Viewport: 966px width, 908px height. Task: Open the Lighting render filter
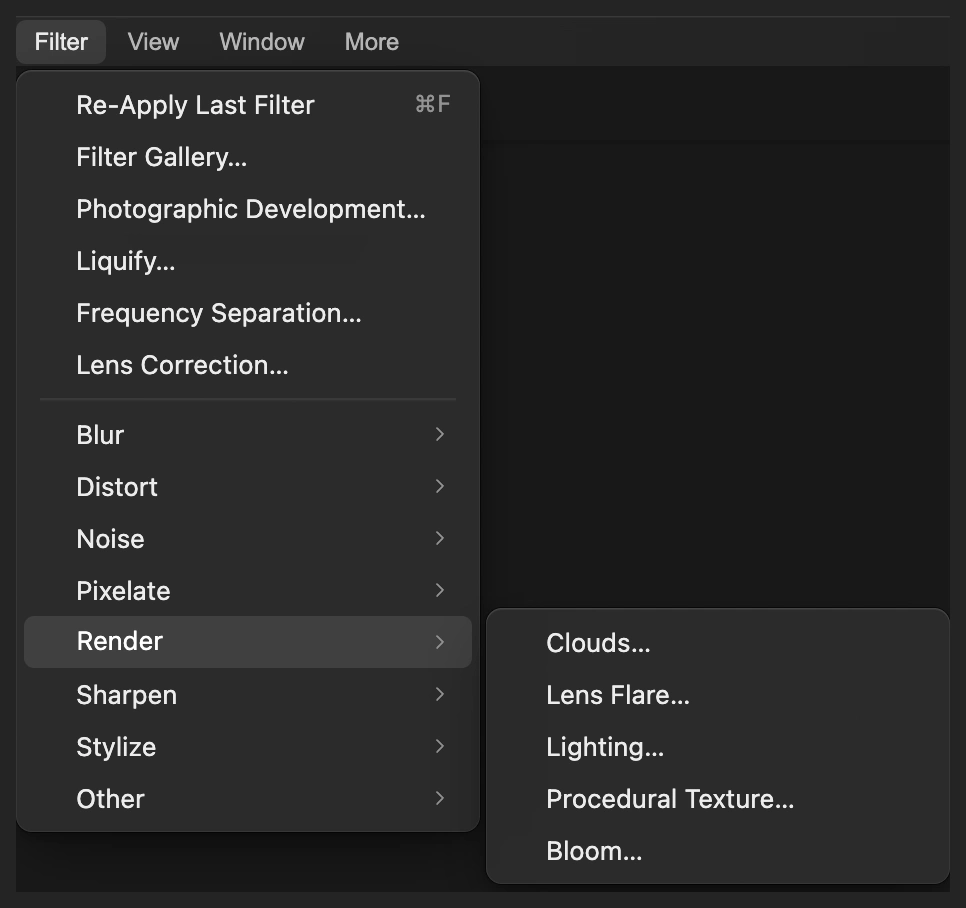coord(718,747)
